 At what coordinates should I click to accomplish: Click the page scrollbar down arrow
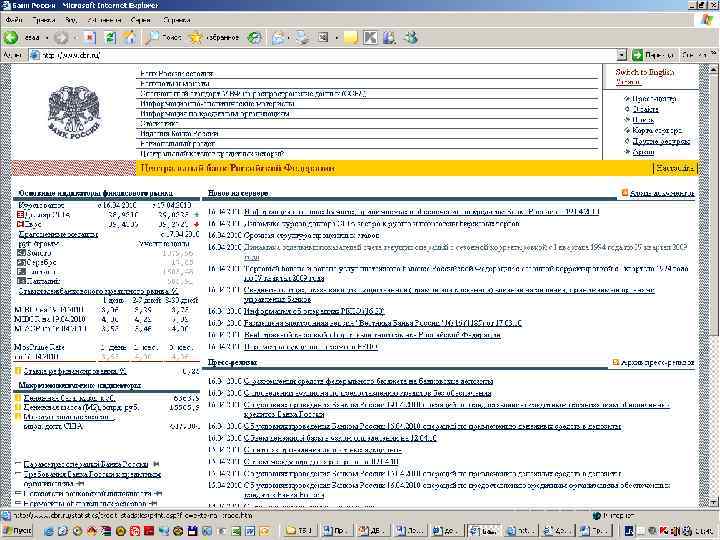click(x=713, y=501)
